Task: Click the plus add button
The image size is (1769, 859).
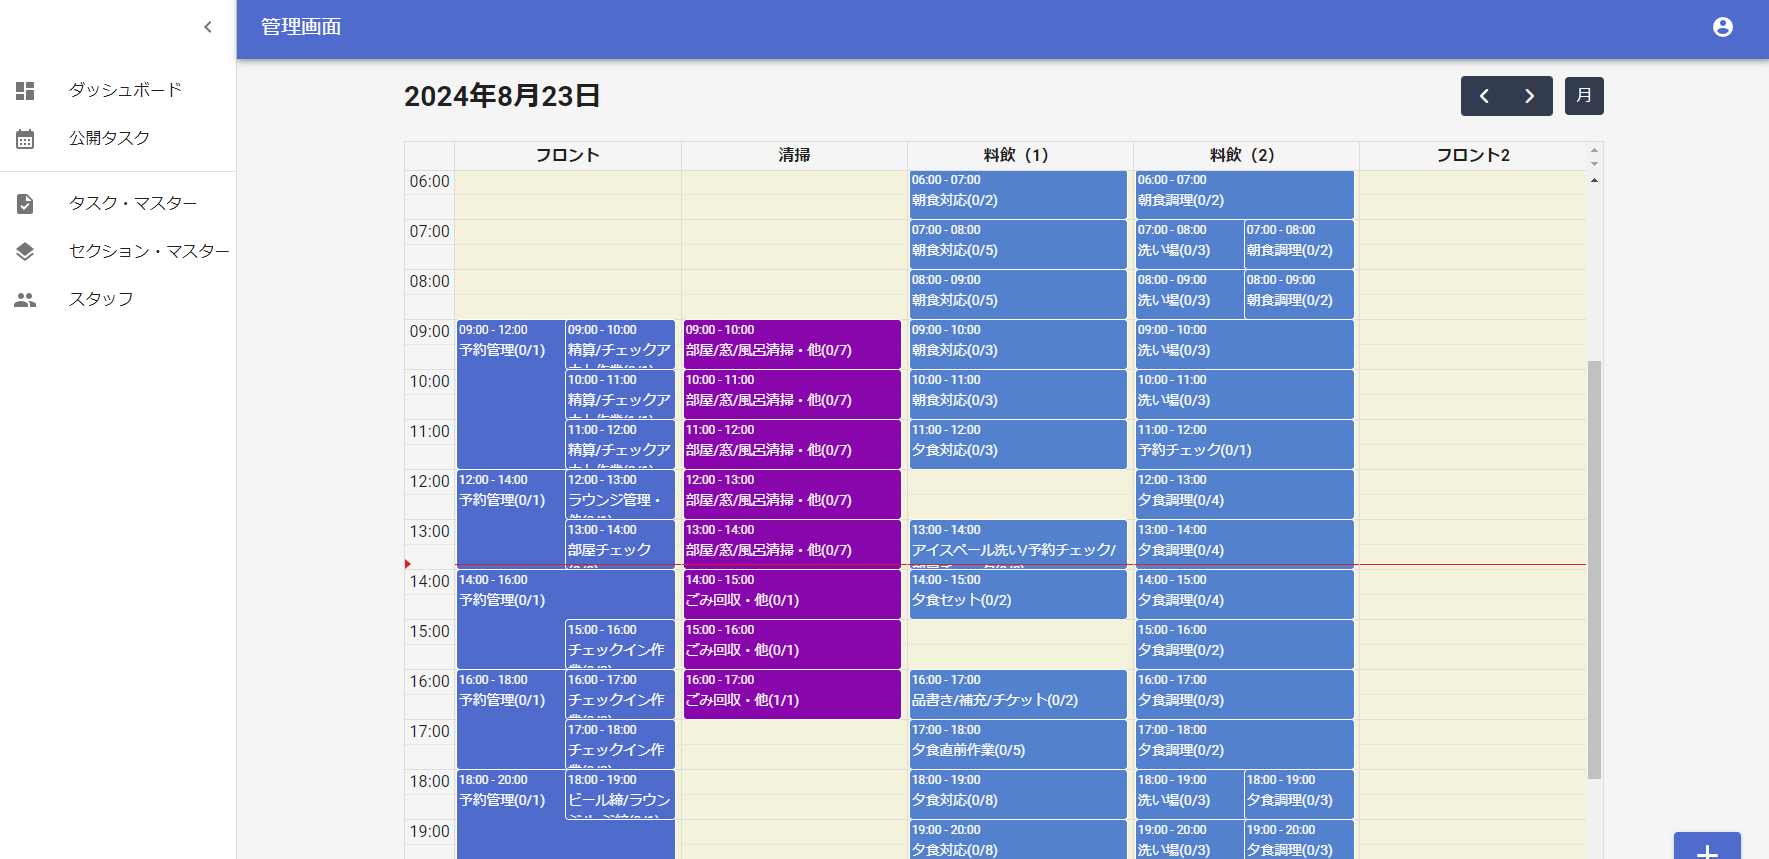Action: 1707,846
